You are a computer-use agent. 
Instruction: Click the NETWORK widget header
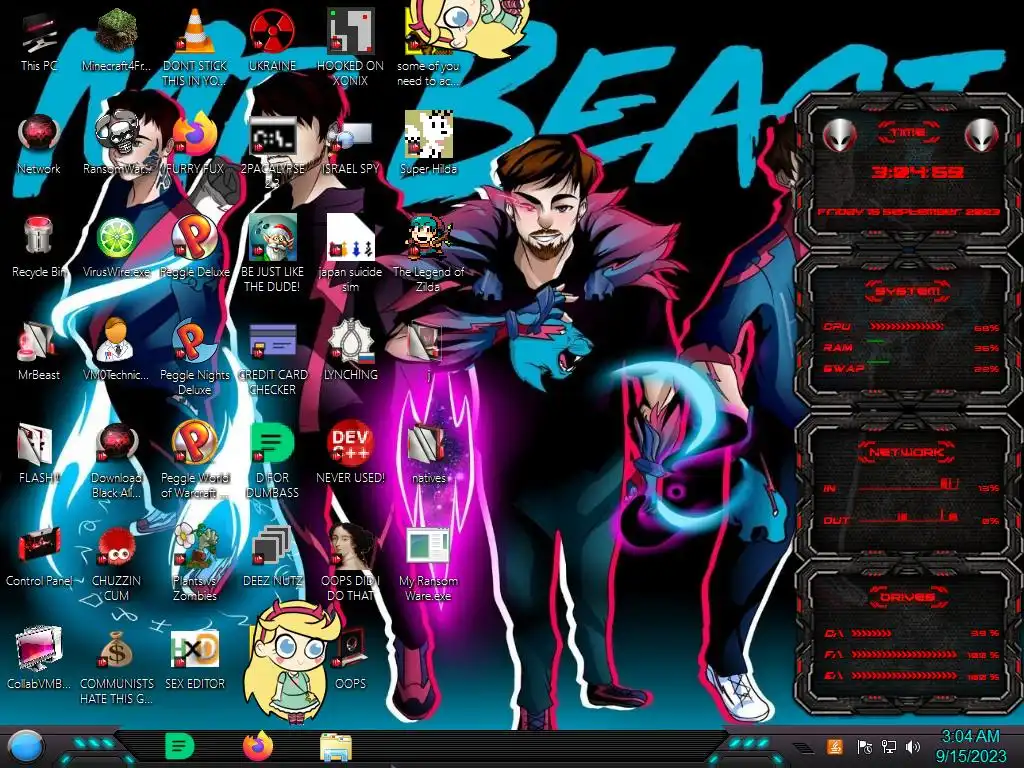[906, 451]
